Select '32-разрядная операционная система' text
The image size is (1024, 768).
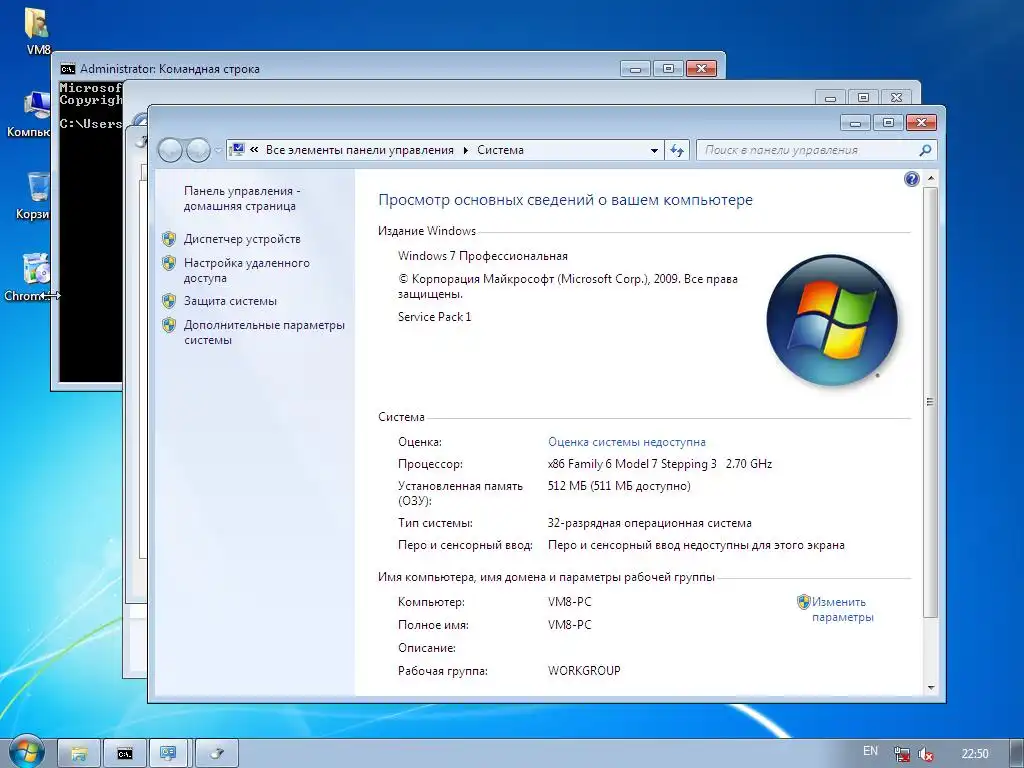coord(650,523)
